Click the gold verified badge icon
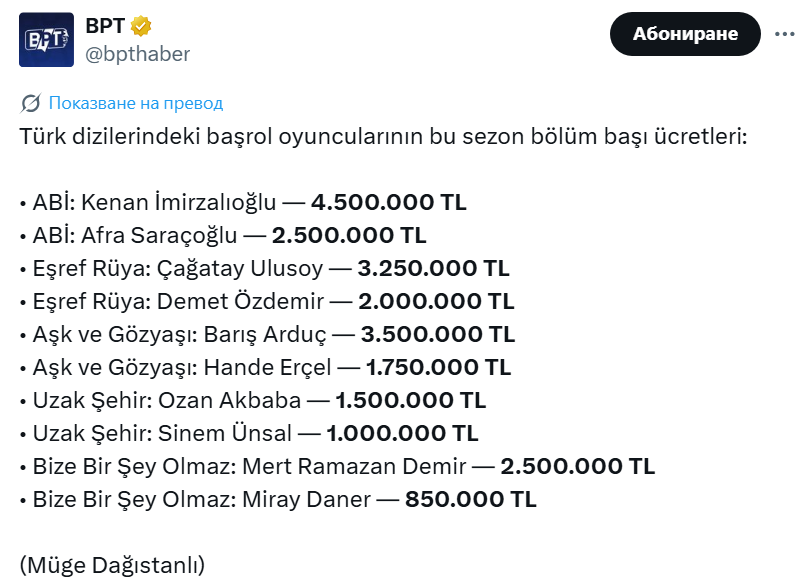The height and width of the screenshot is (587, 800). (142, 27)
